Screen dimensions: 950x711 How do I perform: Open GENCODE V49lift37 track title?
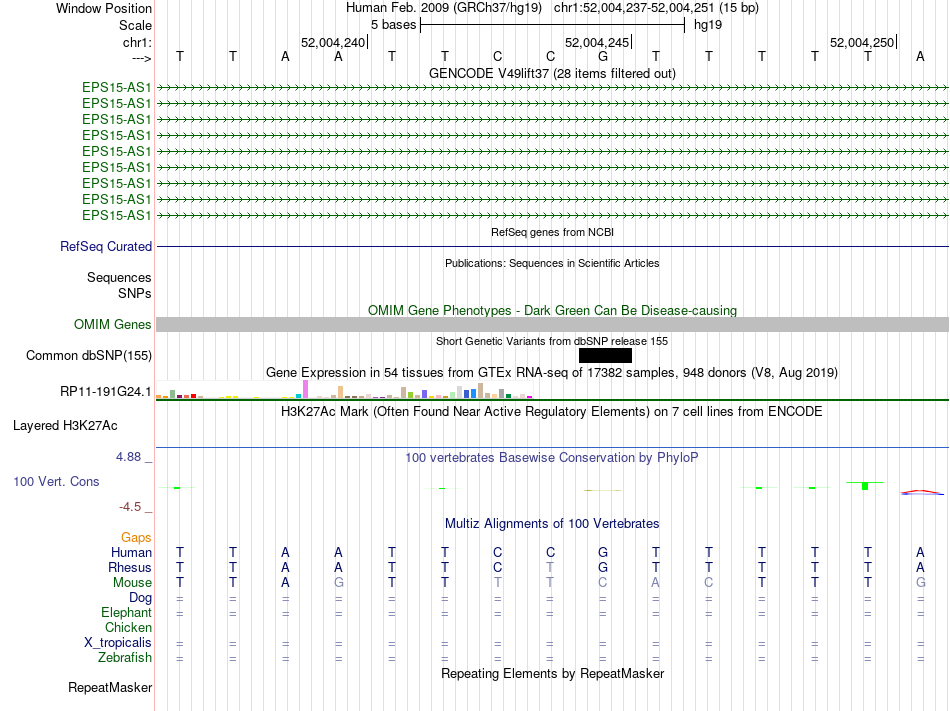click(552, 73)
